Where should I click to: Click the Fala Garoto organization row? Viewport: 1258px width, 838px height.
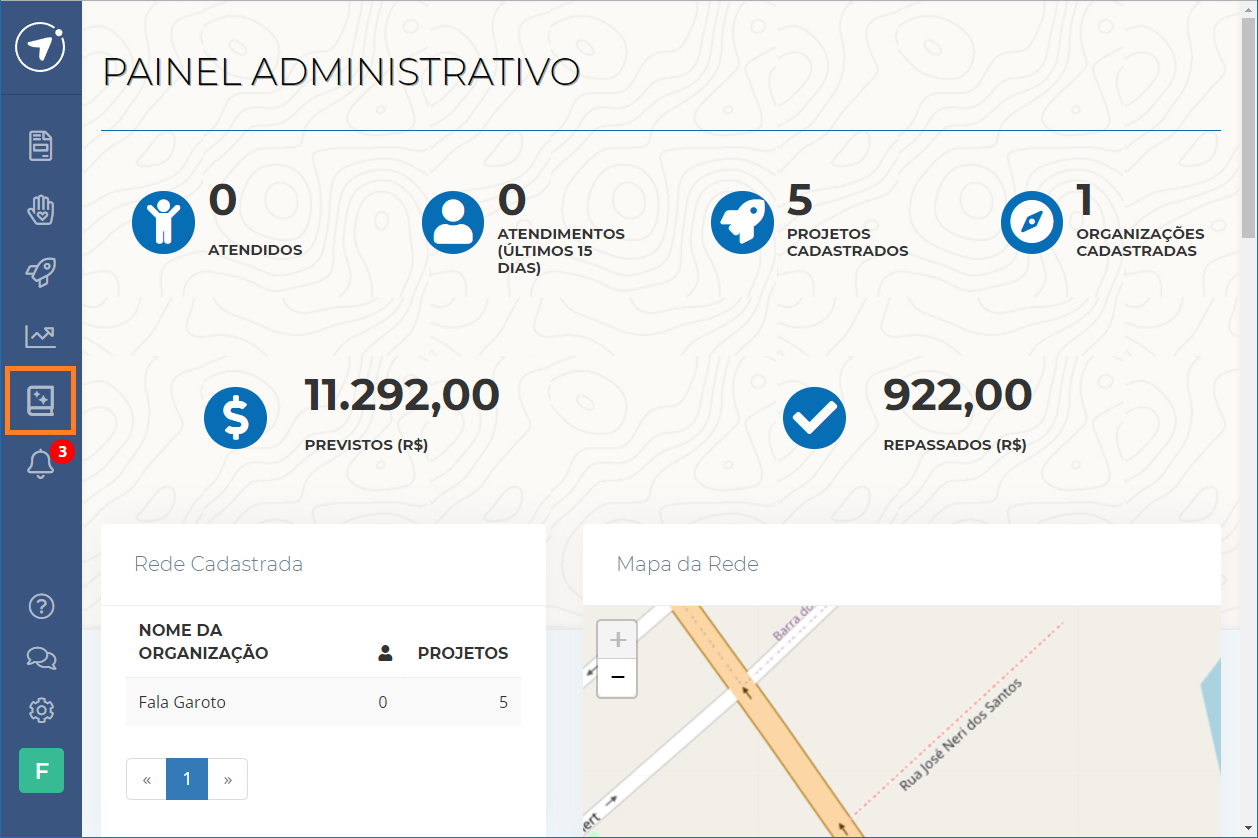323,702
